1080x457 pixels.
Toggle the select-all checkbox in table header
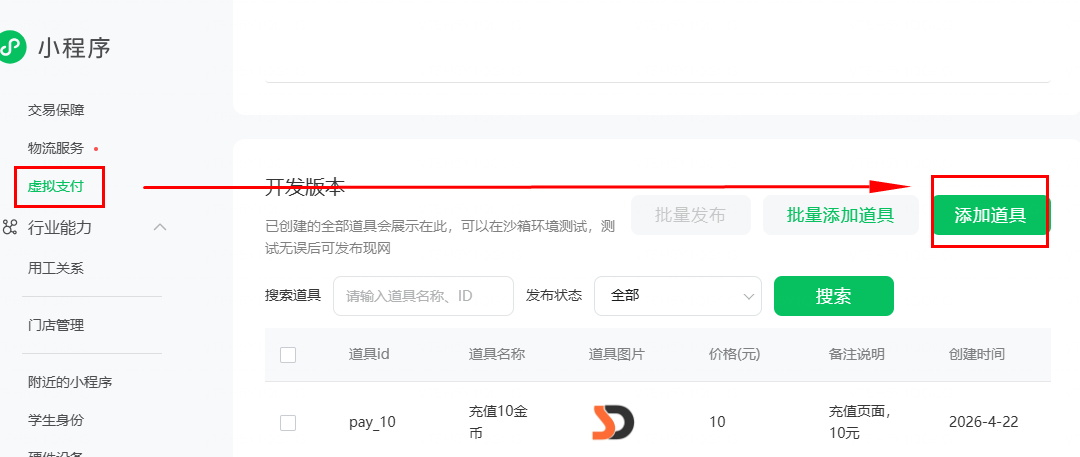pos(288,354)
